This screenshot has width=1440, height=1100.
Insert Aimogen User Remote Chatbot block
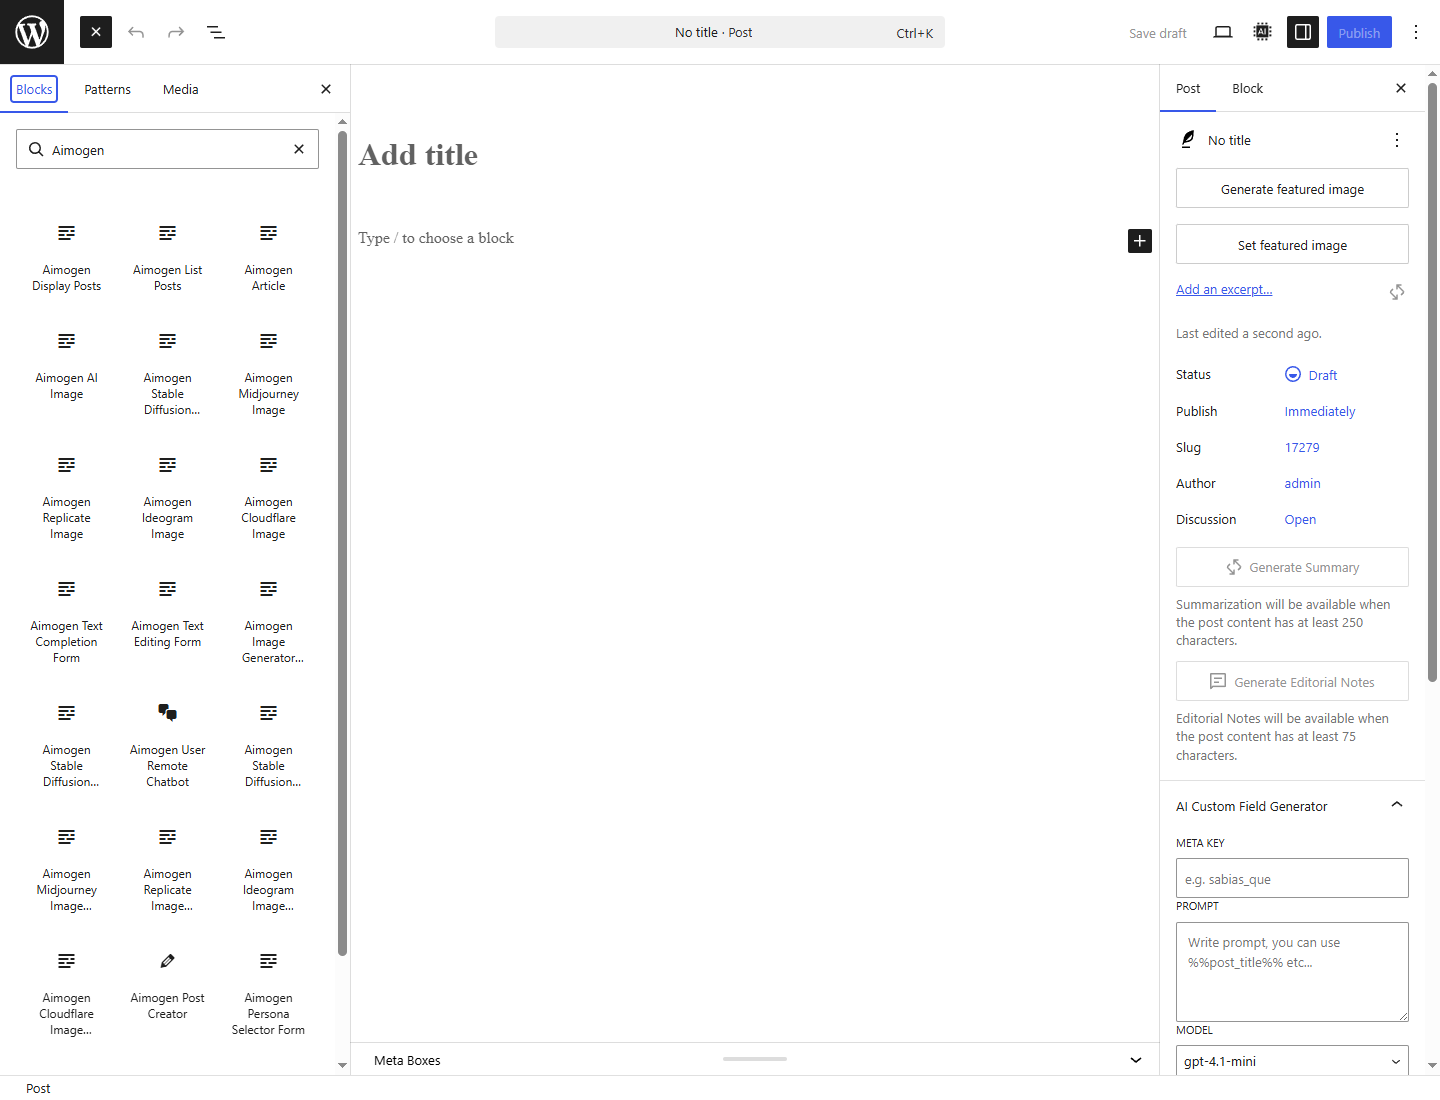[168, 746]
